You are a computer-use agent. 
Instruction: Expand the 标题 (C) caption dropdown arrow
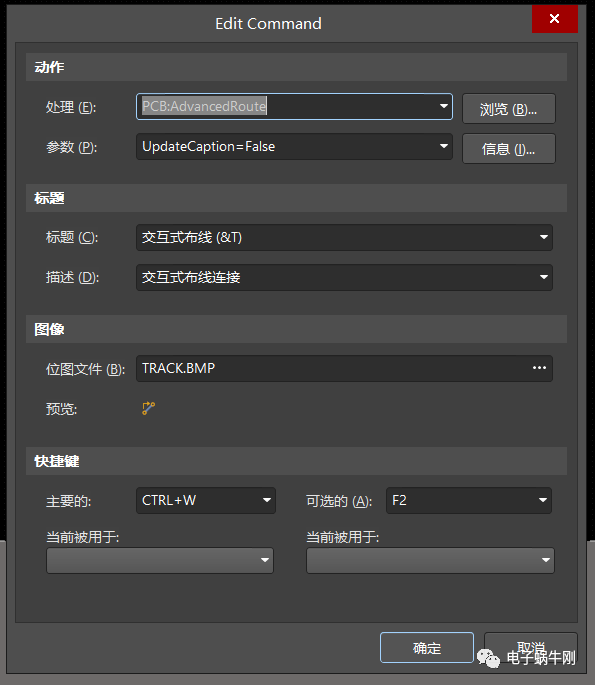tap(543, 237)
